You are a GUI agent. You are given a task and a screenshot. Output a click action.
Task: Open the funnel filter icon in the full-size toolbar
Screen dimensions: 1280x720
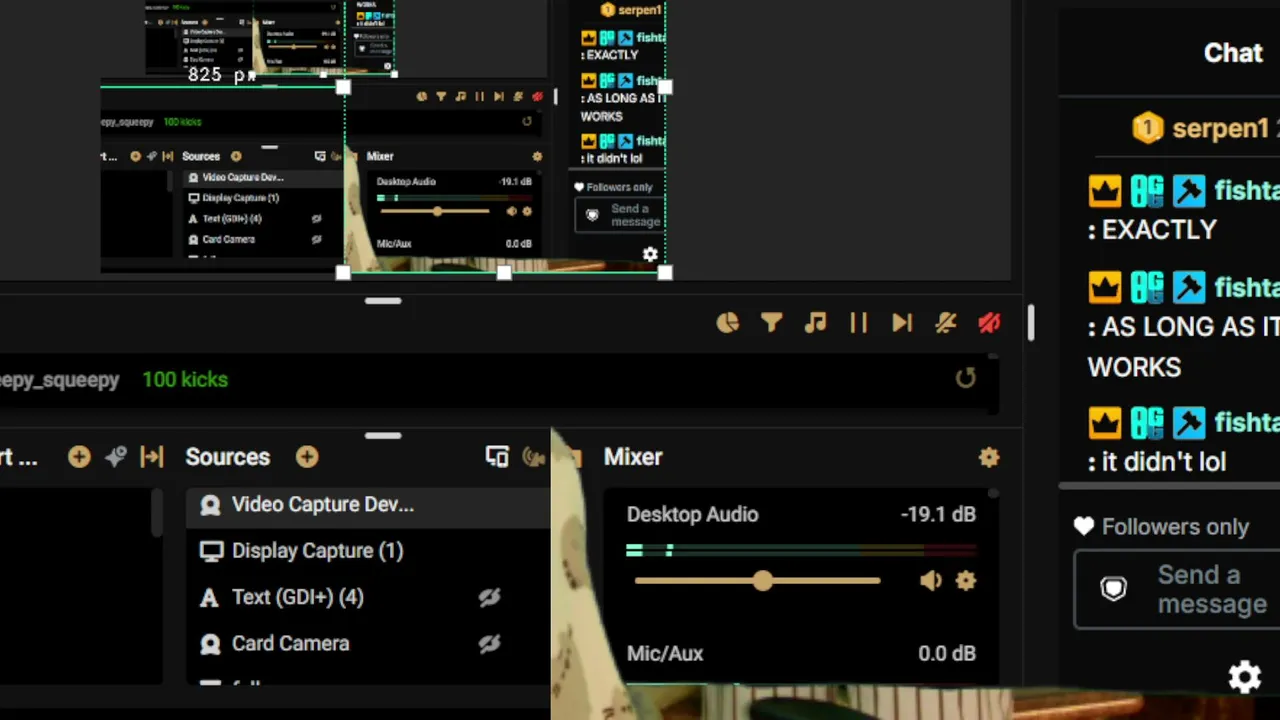tap(771, 323)
